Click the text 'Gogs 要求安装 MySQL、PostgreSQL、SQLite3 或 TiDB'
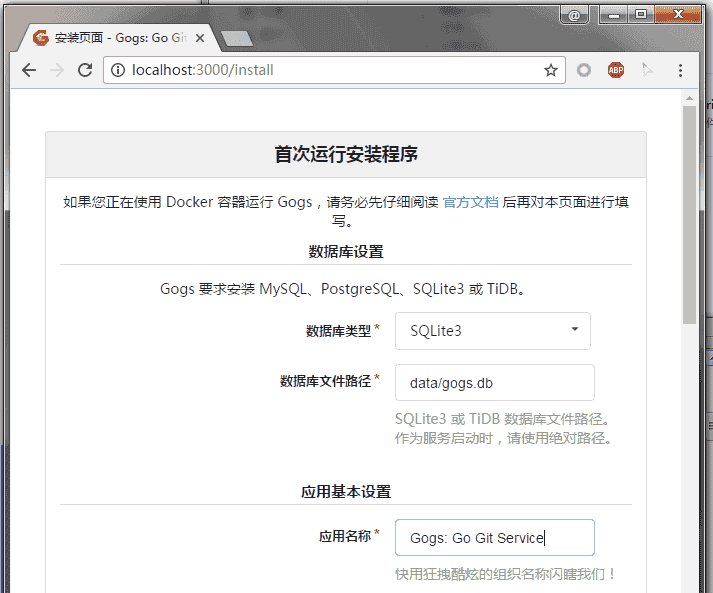The width and height of the screenshot is (713, 593). 342,289
